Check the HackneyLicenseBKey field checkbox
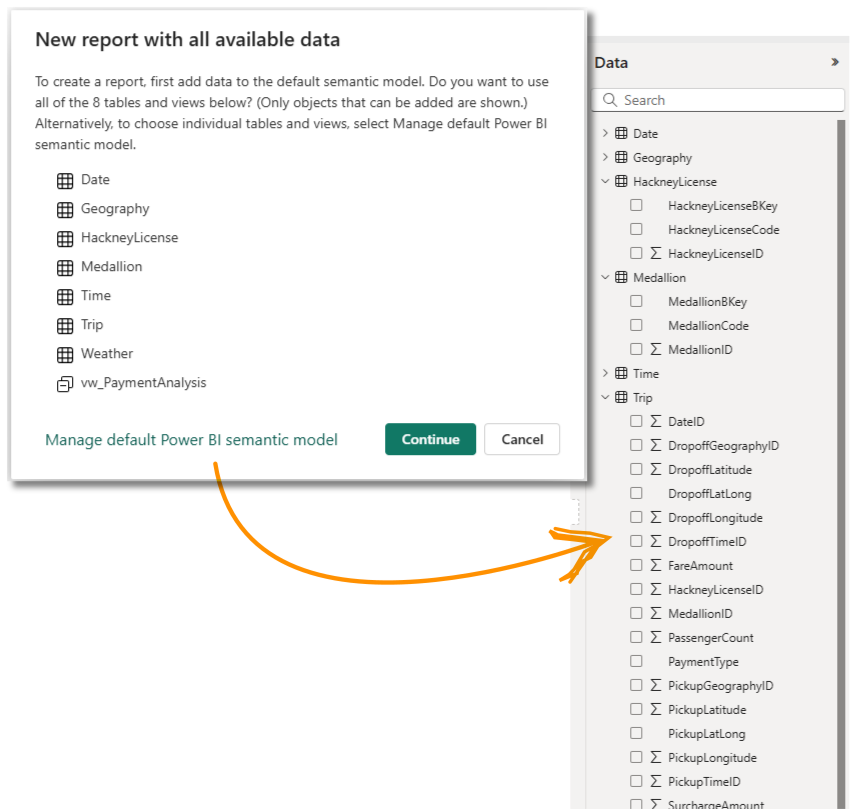850x809 pixels. pyautogui.click(x=636, y=206)
